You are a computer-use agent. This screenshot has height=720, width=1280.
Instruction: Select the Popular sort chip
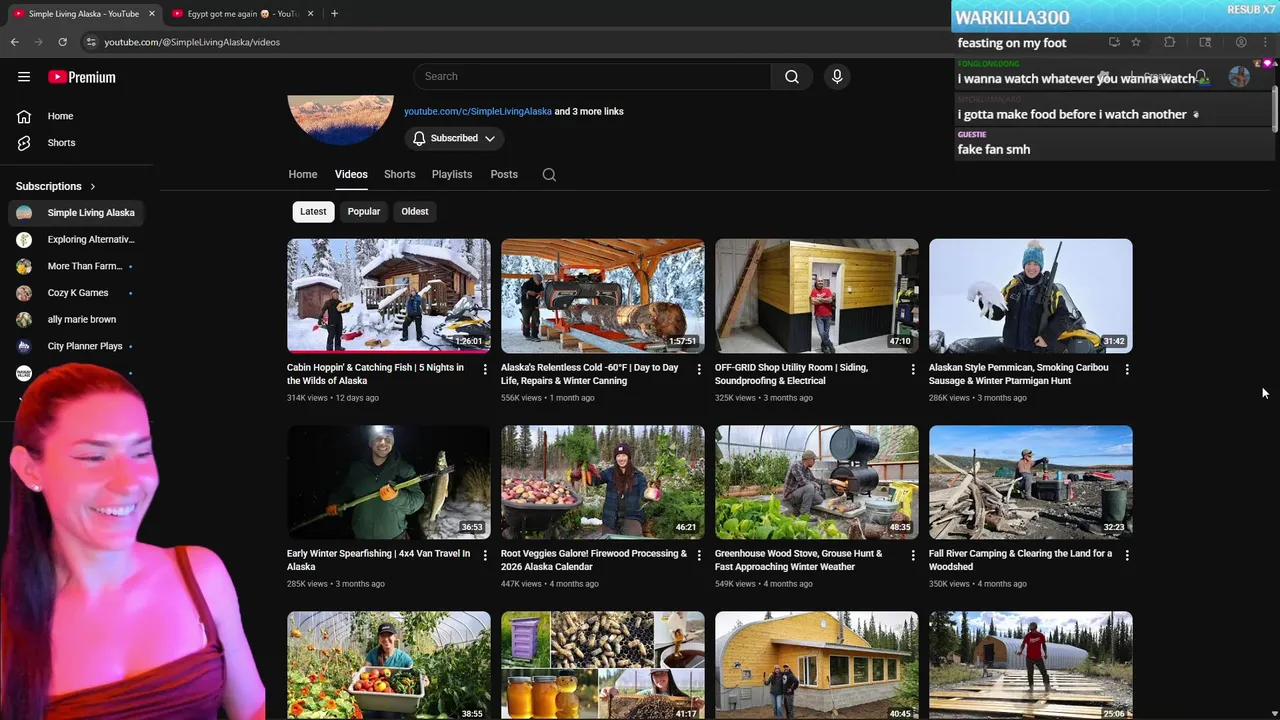pyautogui.click(x=364, y=212)
